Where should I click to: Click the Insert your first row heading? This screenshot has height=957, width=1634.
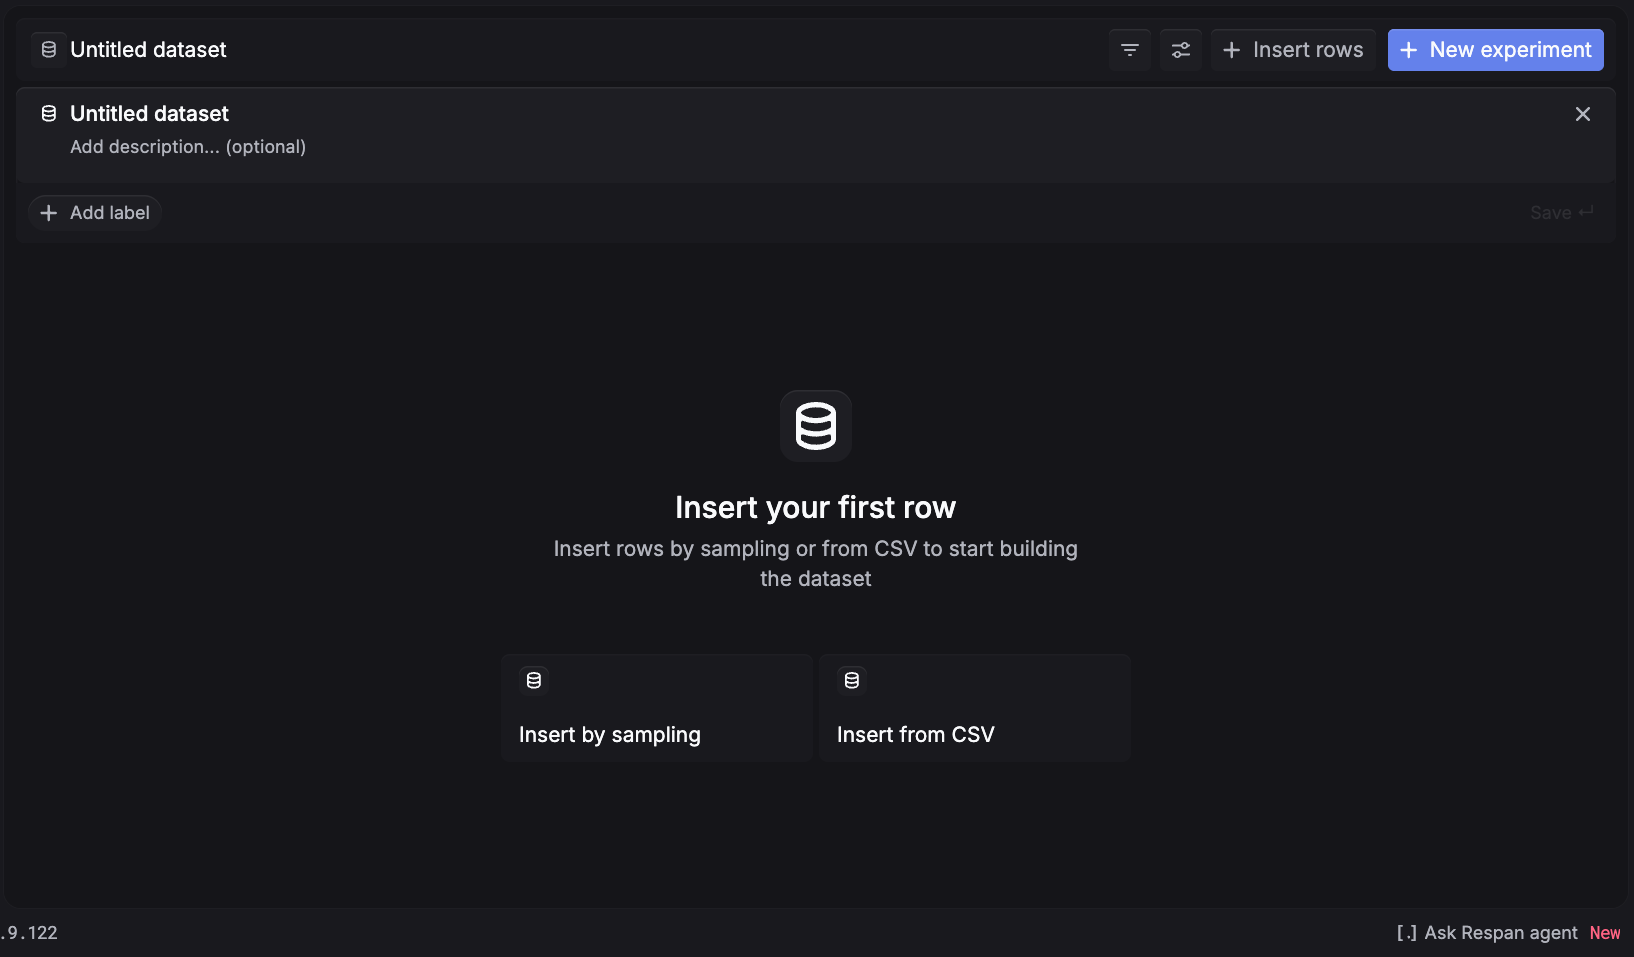pyautogui.click(x=816, y=508)
